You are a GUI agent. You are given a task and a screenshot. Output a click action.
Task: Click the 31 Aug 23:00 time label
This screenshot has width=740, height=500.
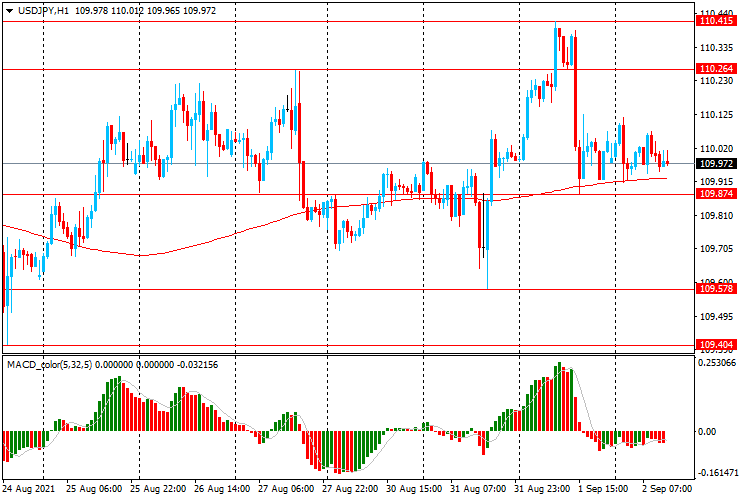pos(542,489)
